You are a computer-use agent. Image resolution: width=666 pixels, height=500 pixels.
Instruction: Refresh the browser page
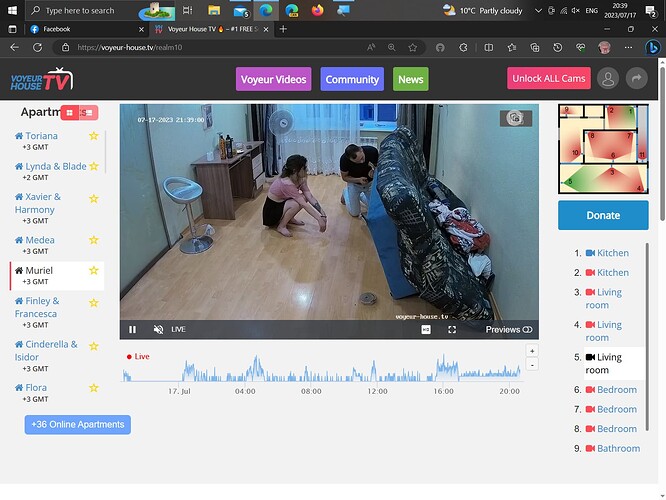point(37,48)
